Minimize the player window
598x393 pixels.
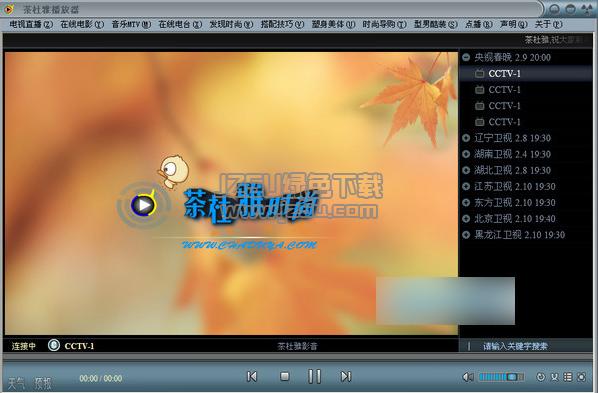click(x=555, y=9)
